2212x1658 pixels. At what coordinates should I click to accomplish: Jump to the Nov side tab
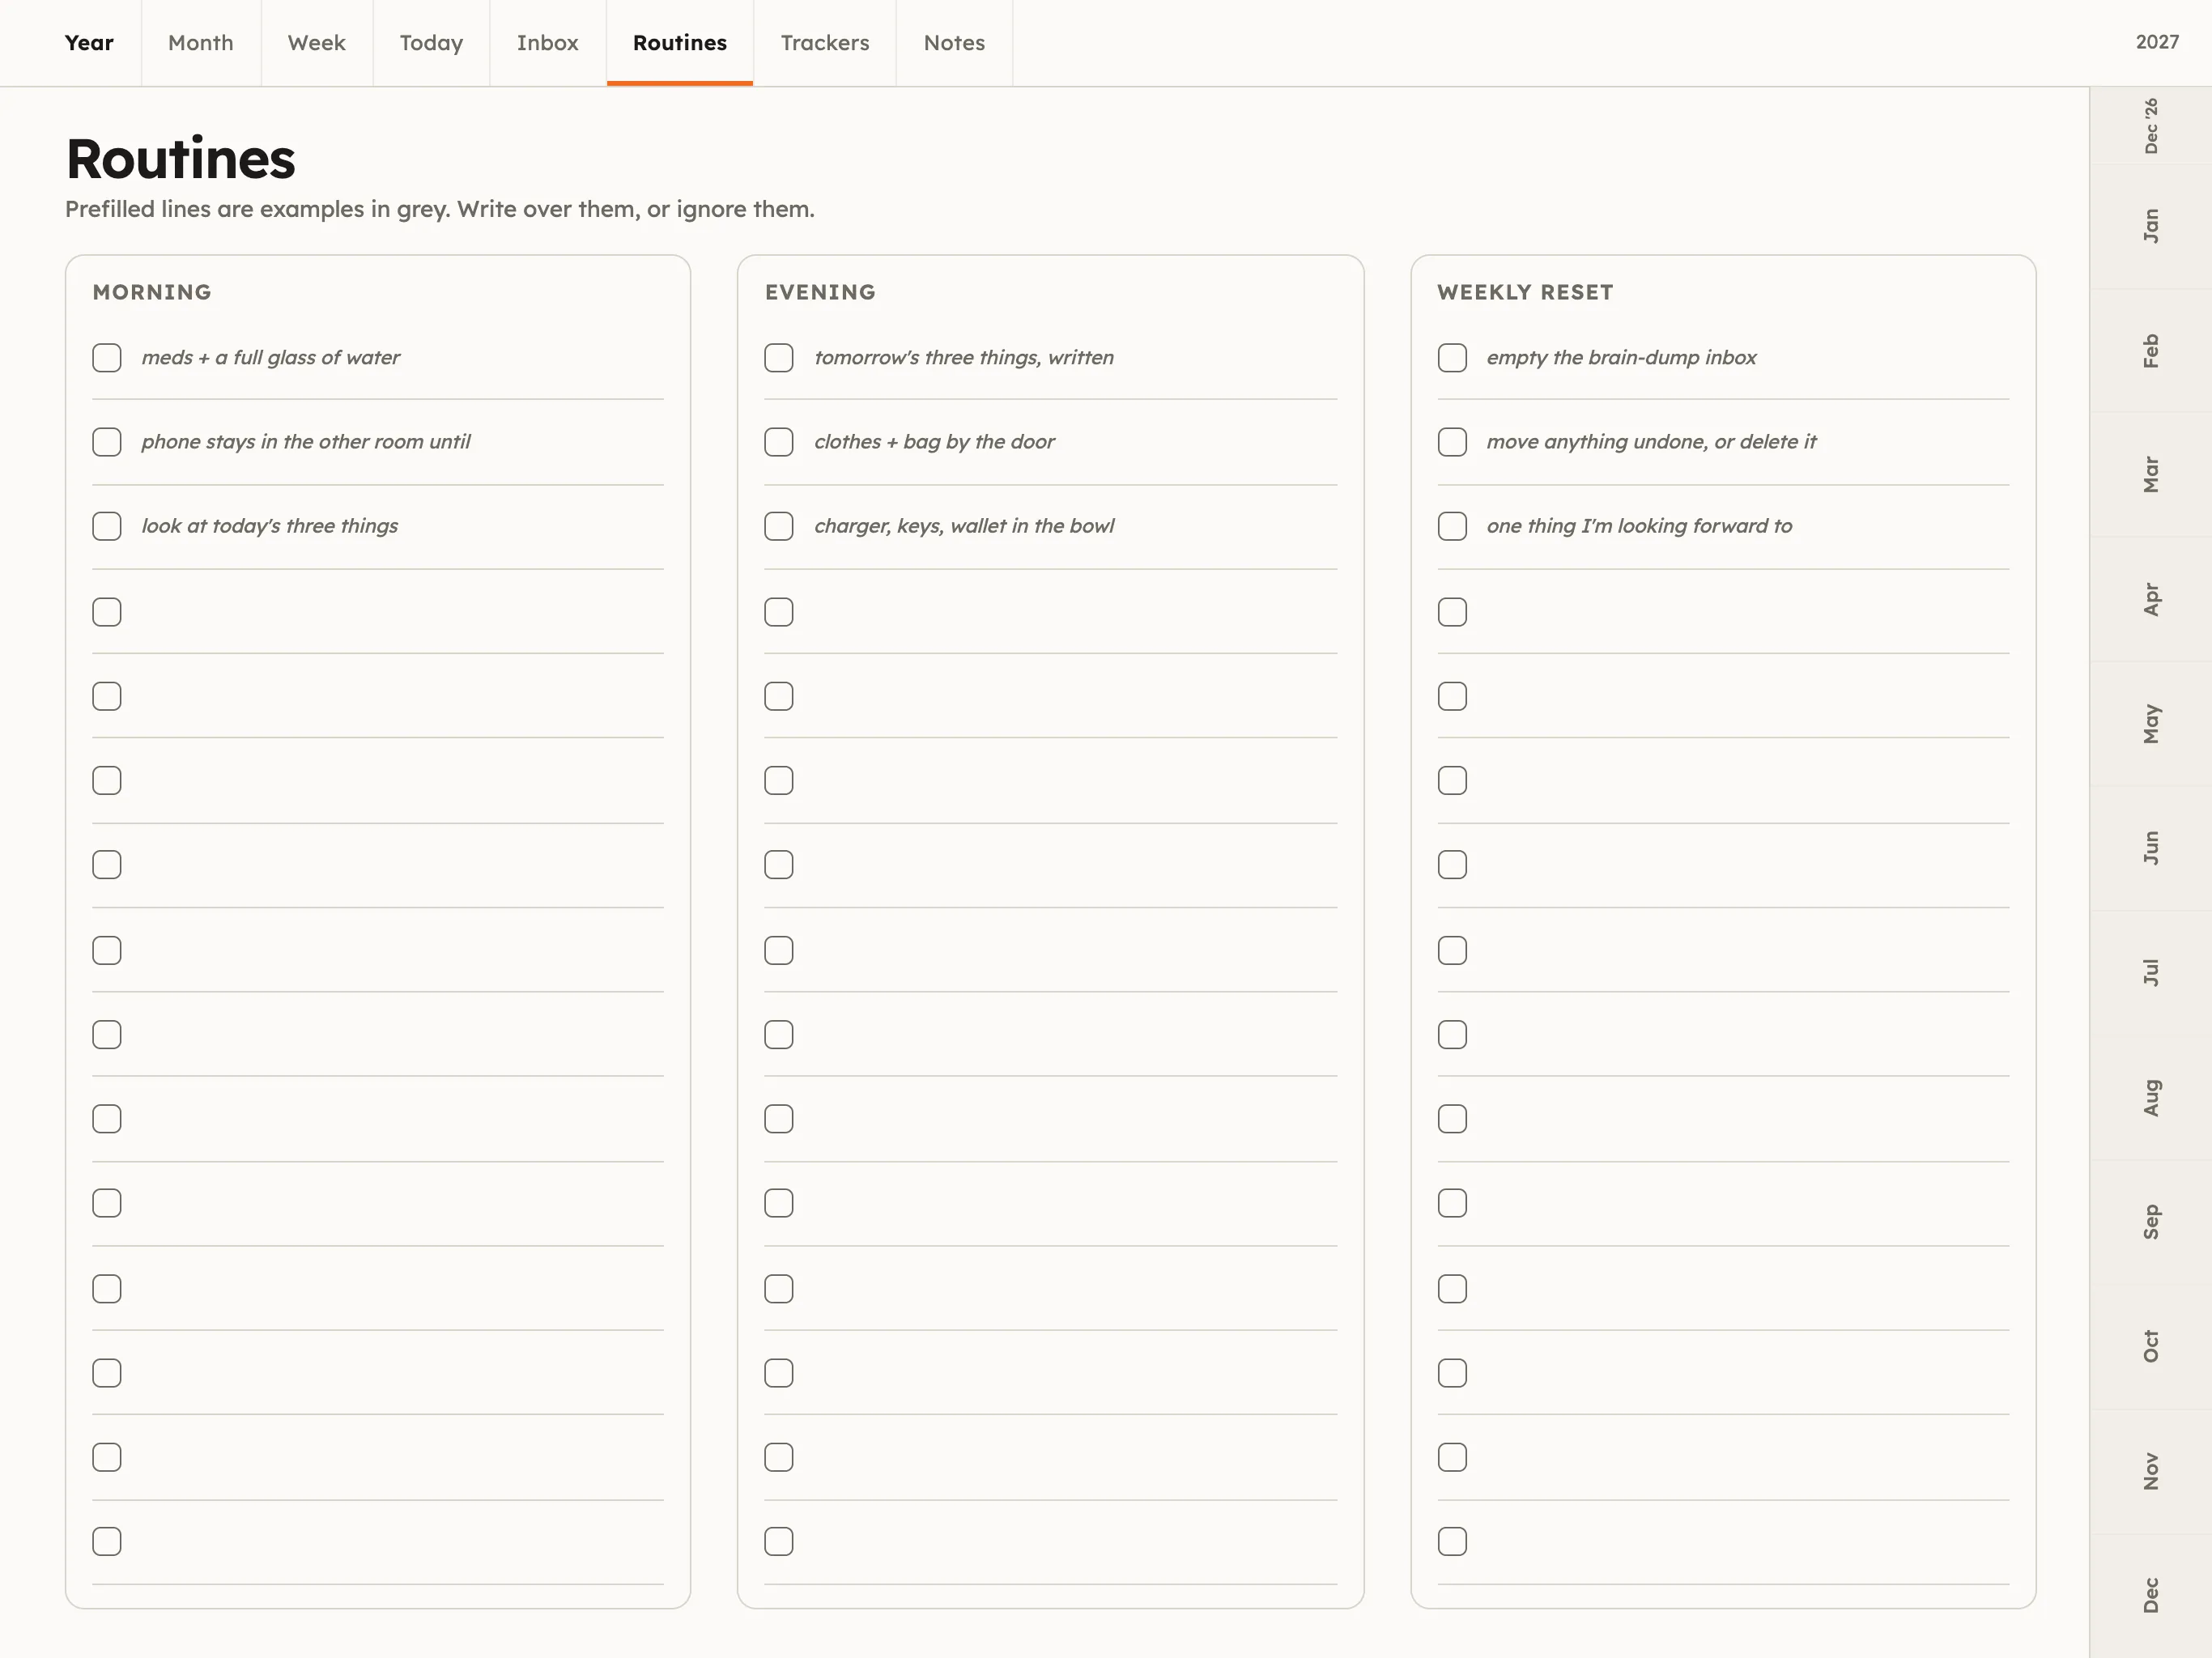pos(2151,1472)
